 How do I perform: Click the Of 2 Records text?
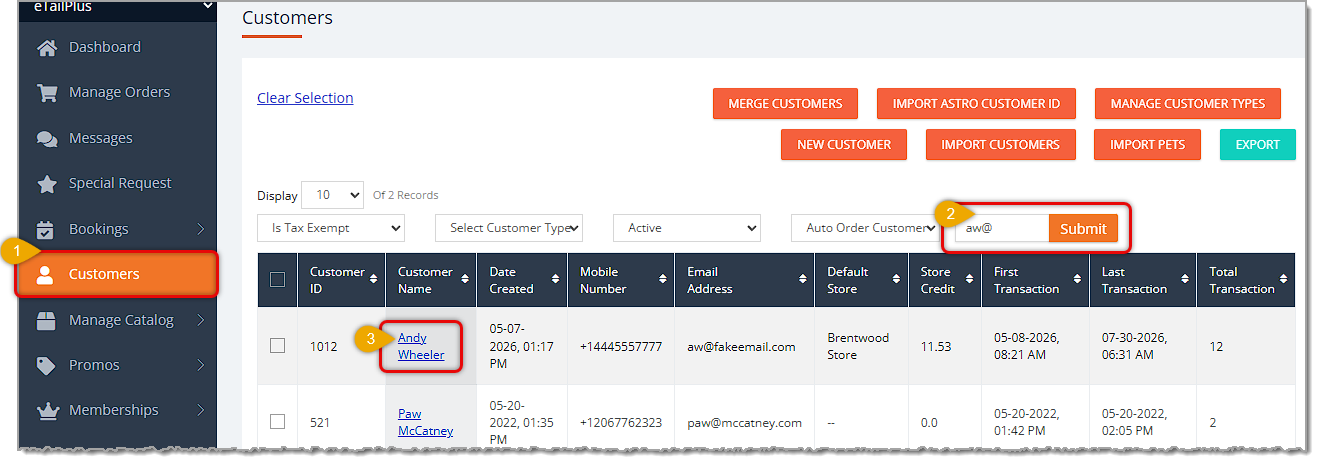[x=405, y=195]
